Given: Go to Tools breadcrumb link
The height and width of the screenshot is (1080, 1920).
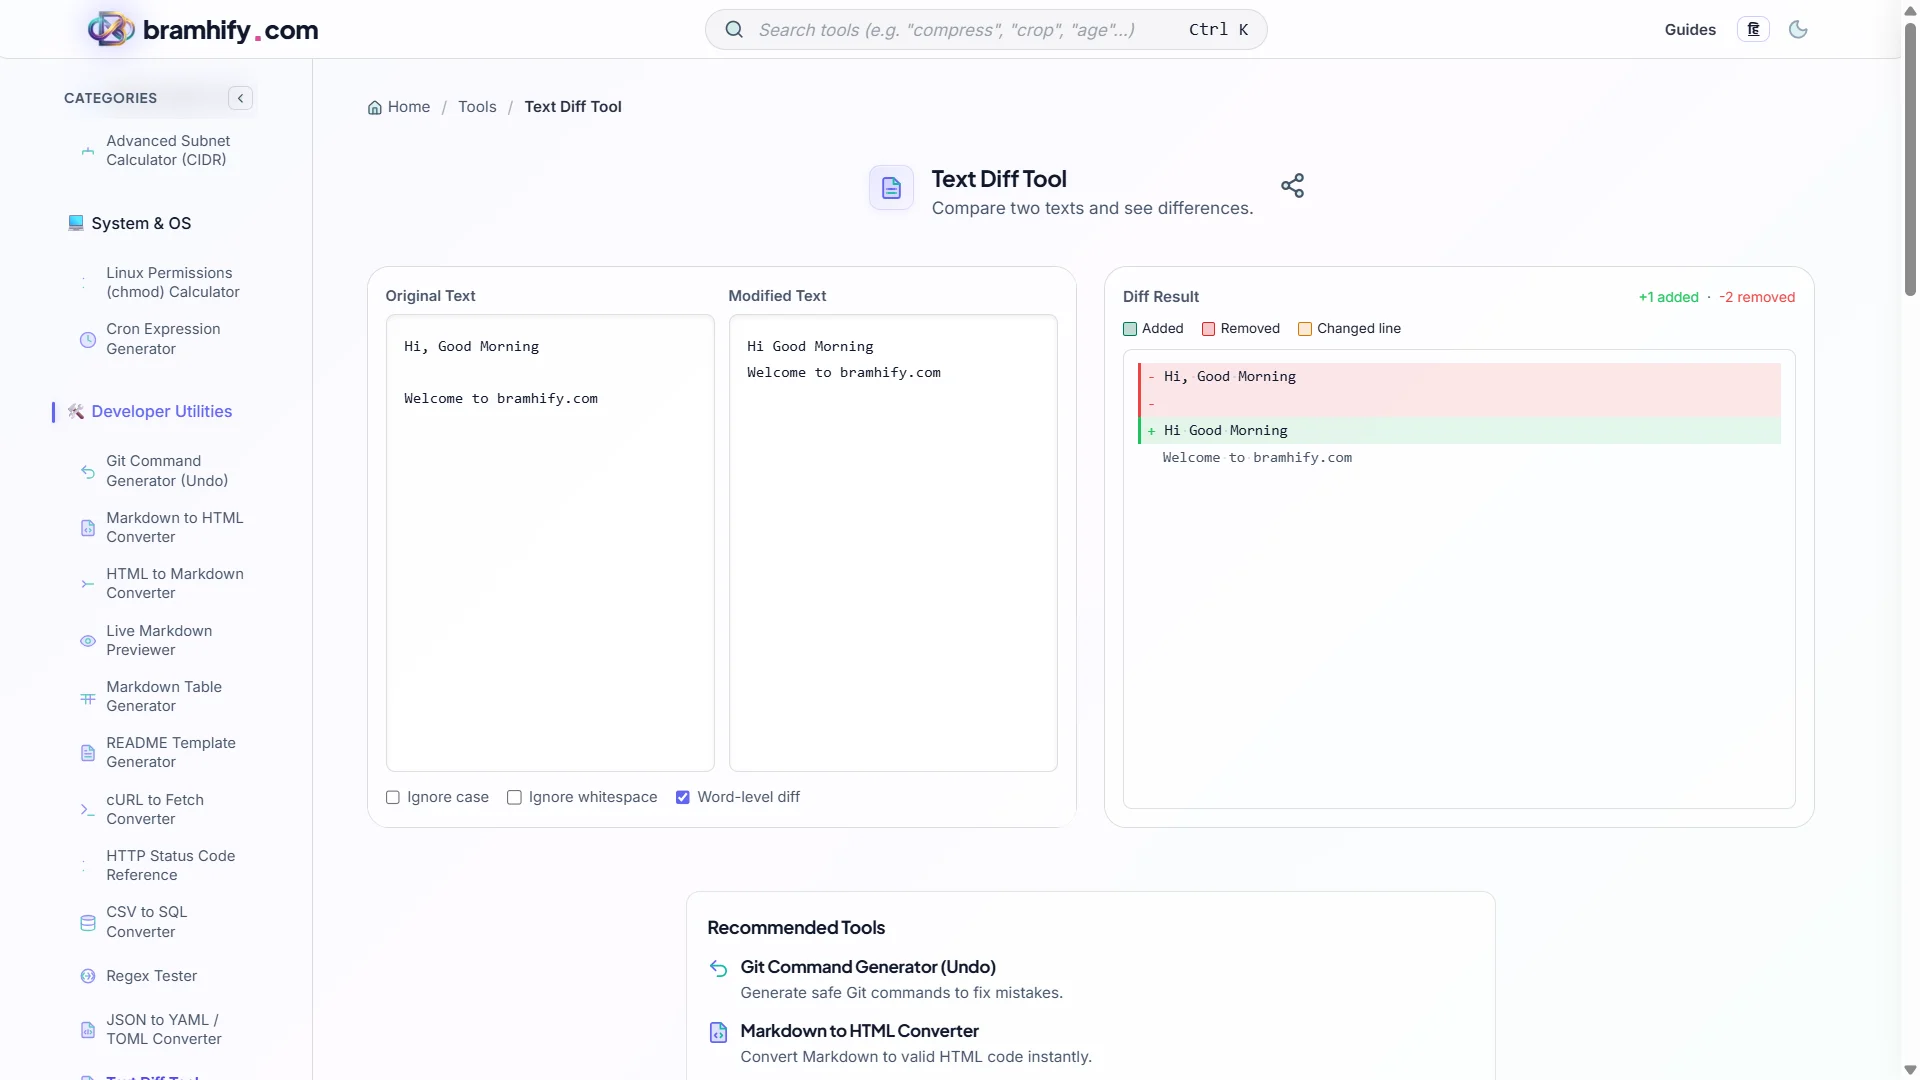Looking at the screenshot, I should pyautogui.click(x=477, y=107).
